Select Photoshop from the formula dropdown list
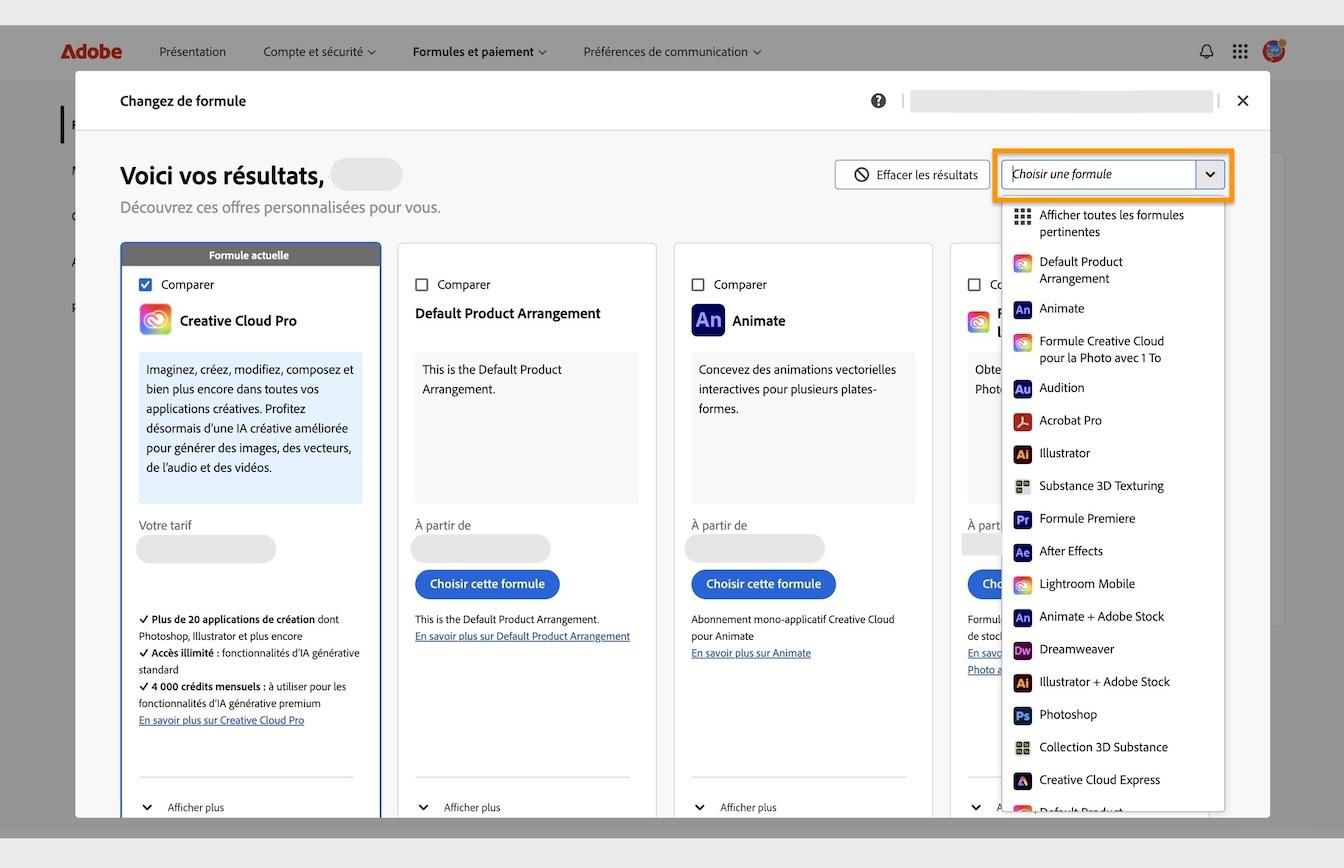Viewport: 1344px width, 868px height. coord(1067,714)
